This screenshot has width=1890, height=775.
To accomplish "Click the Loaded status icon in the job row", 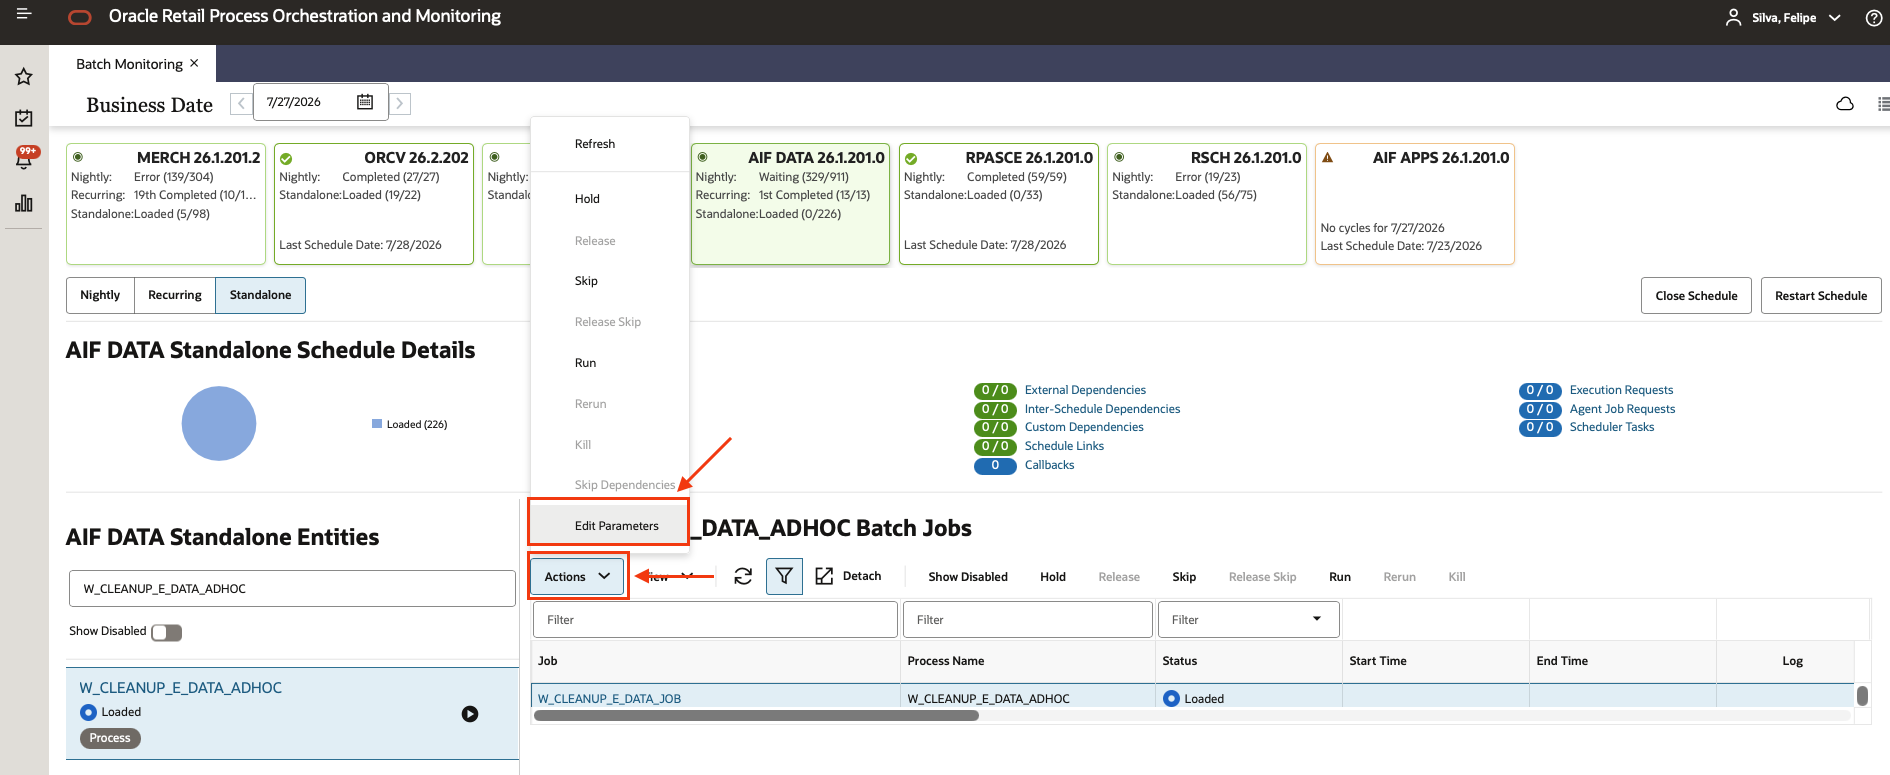I will (x=1172, y=698).
